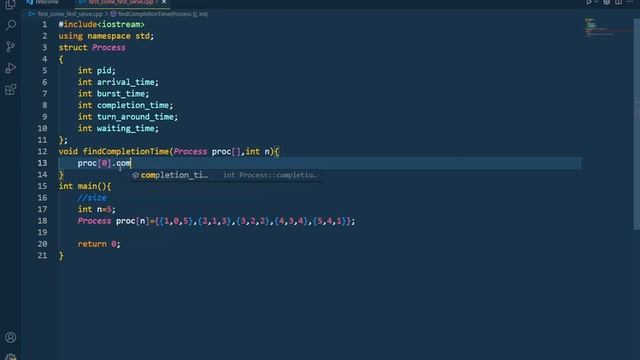Click the 'Process proc[n]=' initializer line
Viewport: 640px width, 360px height.
click(x=216, y=221)
